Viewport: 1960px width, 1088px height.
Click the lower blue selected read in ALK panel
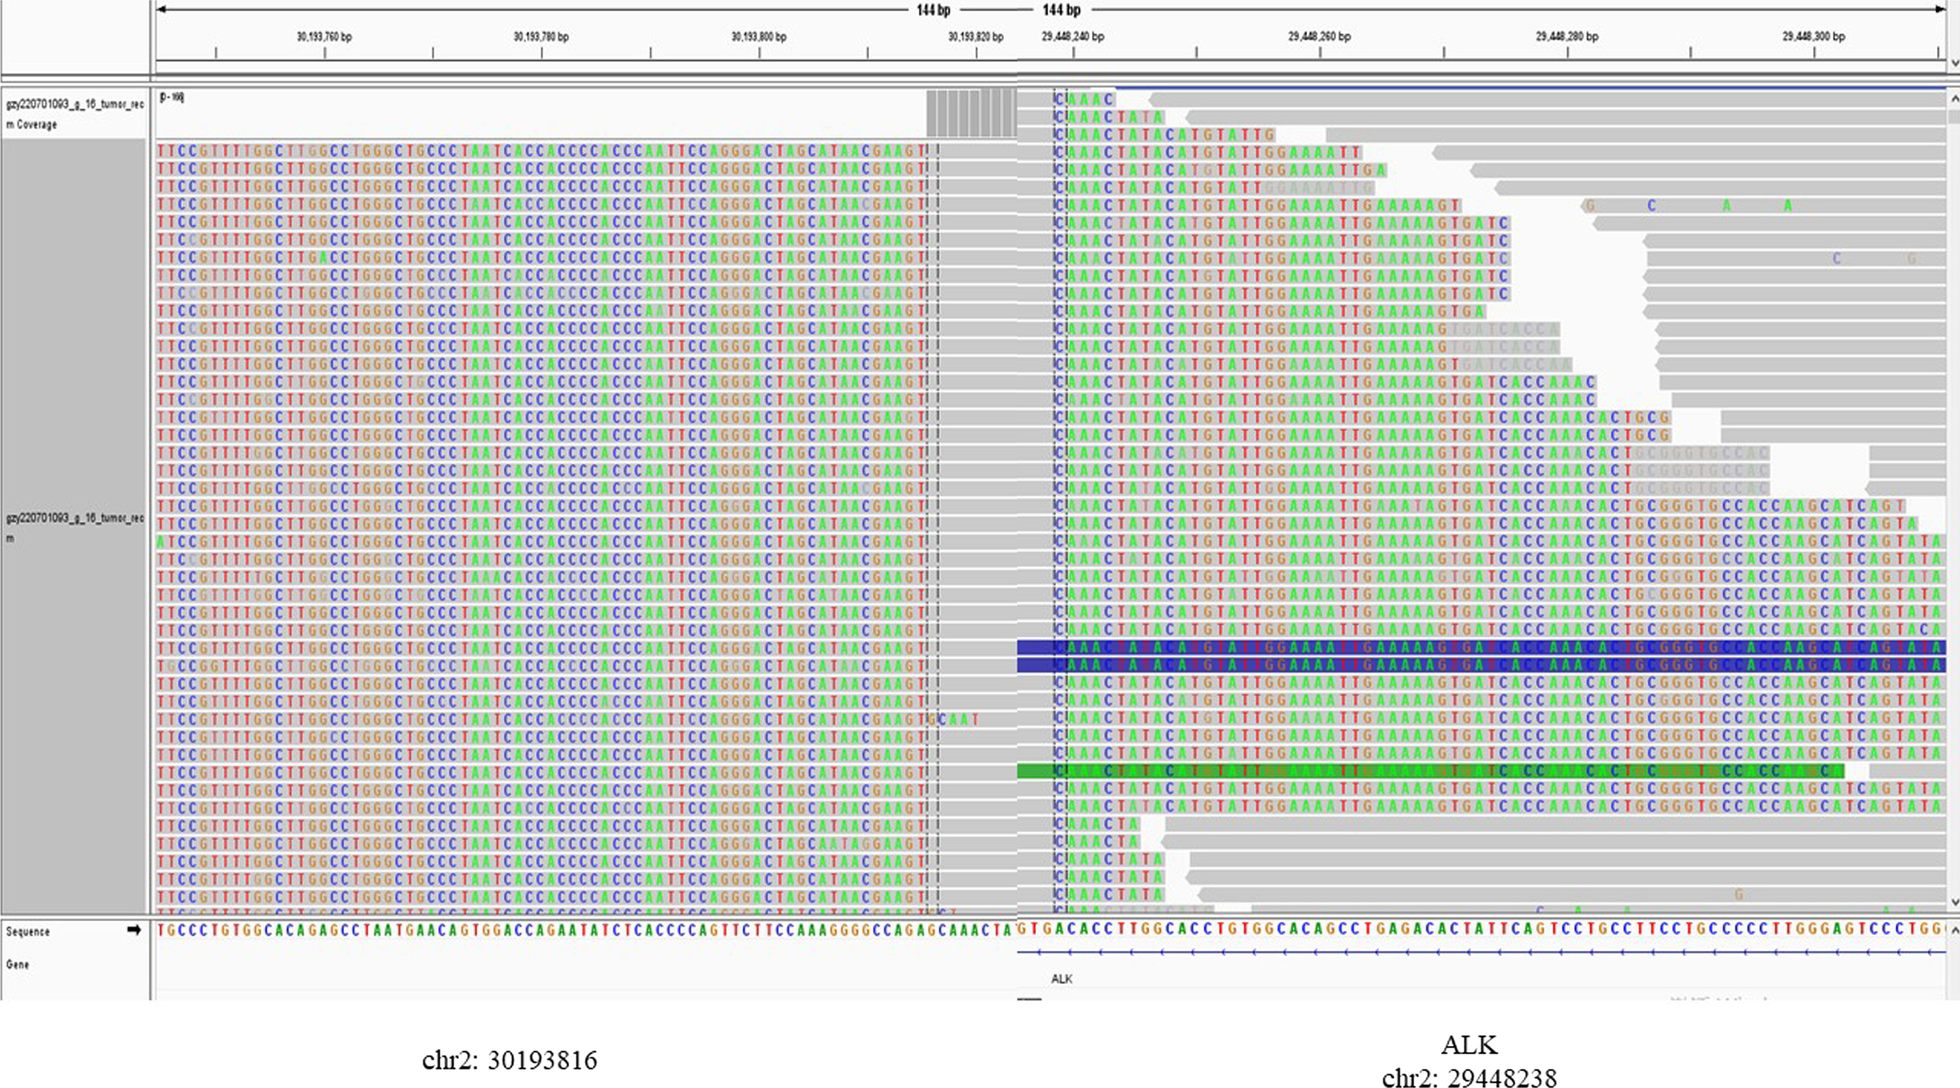click(x=1482, y=665)
